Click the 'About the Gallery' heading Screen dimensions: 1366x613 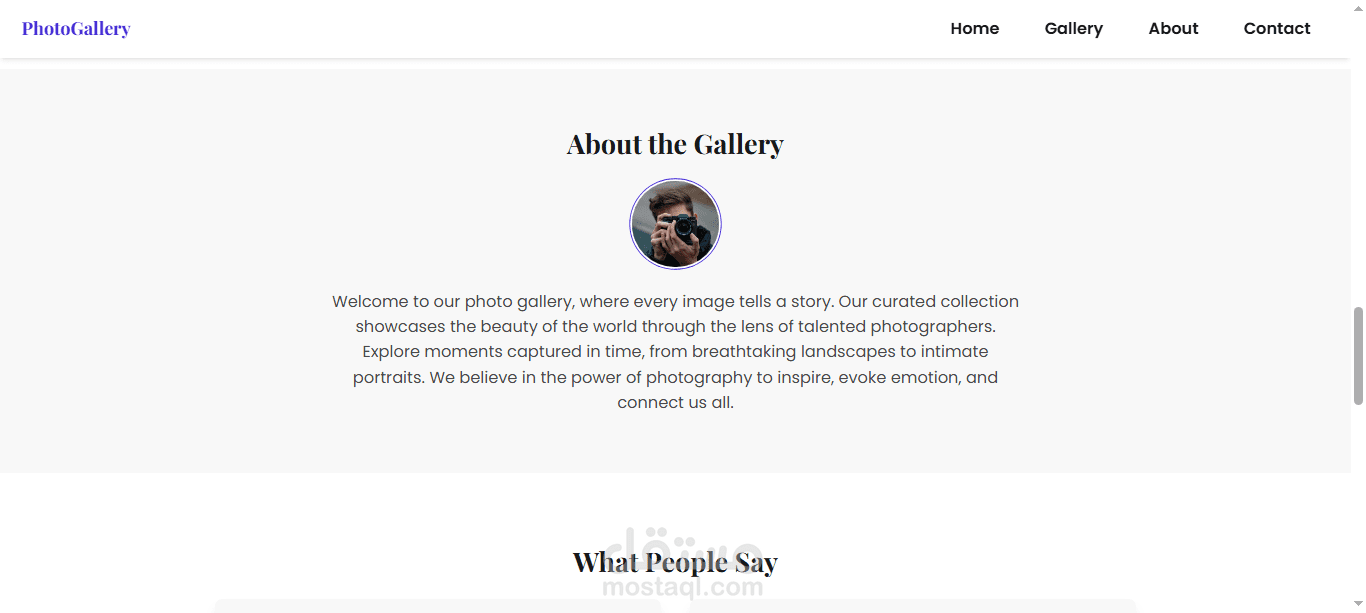click(x=675, y=144)
